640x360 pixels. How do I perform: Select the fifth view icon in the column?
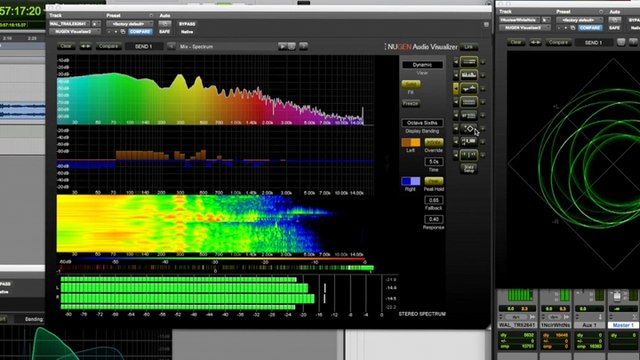click(x=469, y=116)
